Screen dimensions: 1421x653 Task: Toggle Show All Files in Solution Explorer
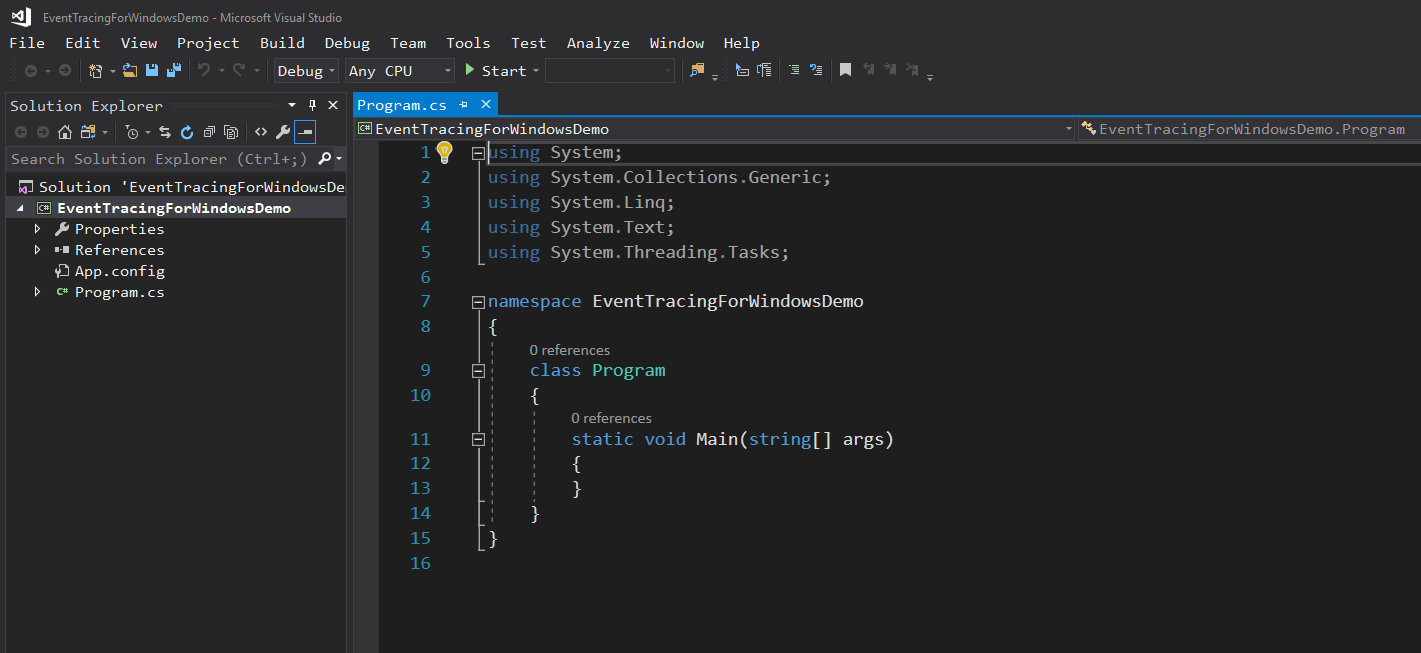click(x=231, y=132)
